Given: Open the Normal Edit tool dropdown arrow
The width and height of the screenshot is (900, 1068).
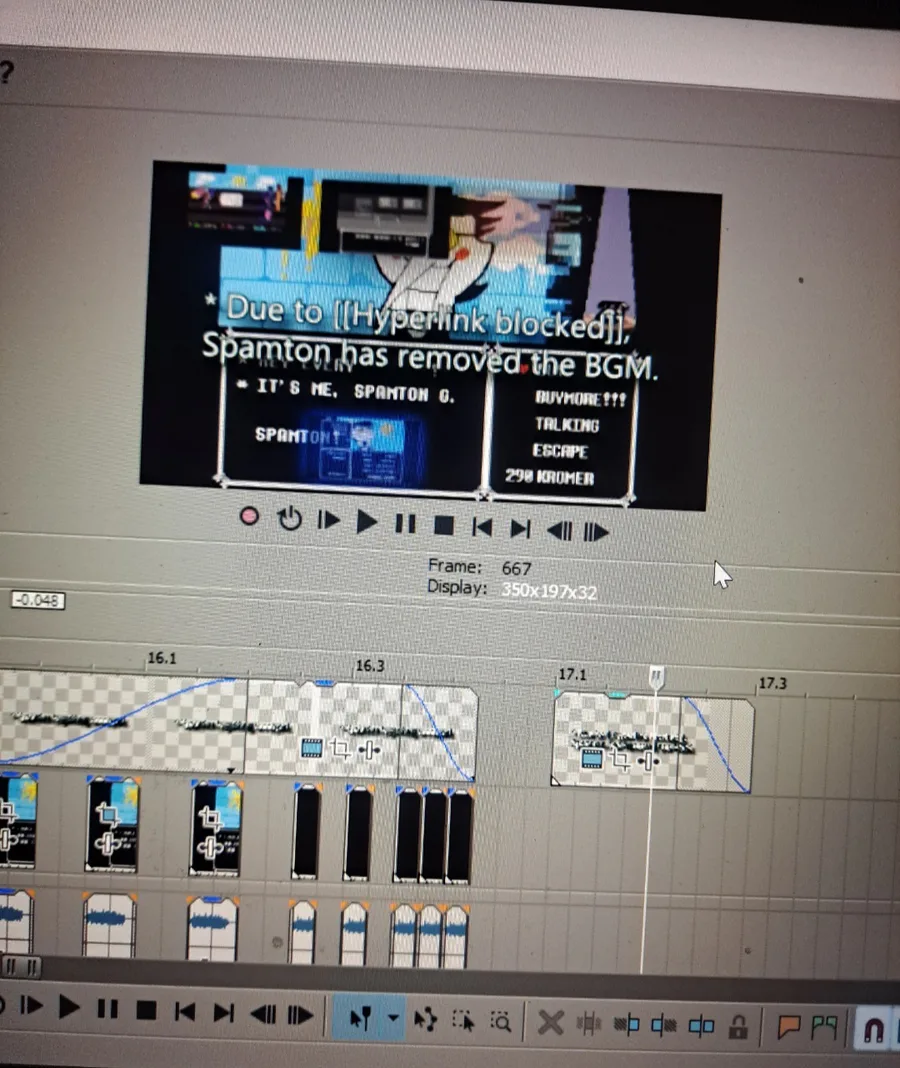Looking at the screenshot, I should [x=393, y=1018].
